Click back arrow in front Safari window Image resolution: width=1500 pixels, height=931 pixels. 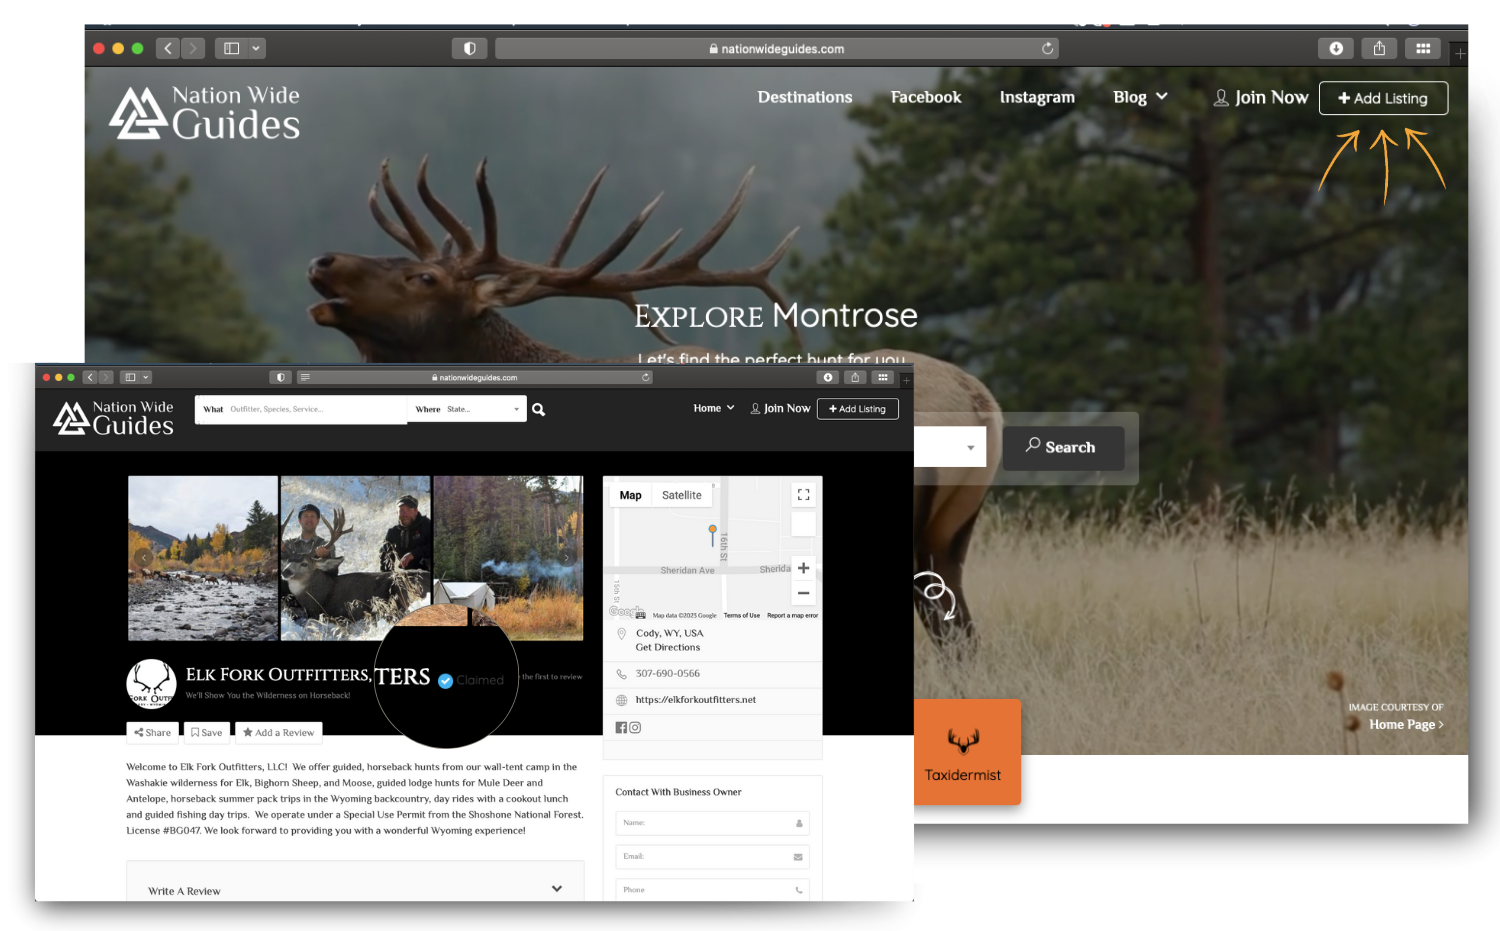click(x=90, y=377)
